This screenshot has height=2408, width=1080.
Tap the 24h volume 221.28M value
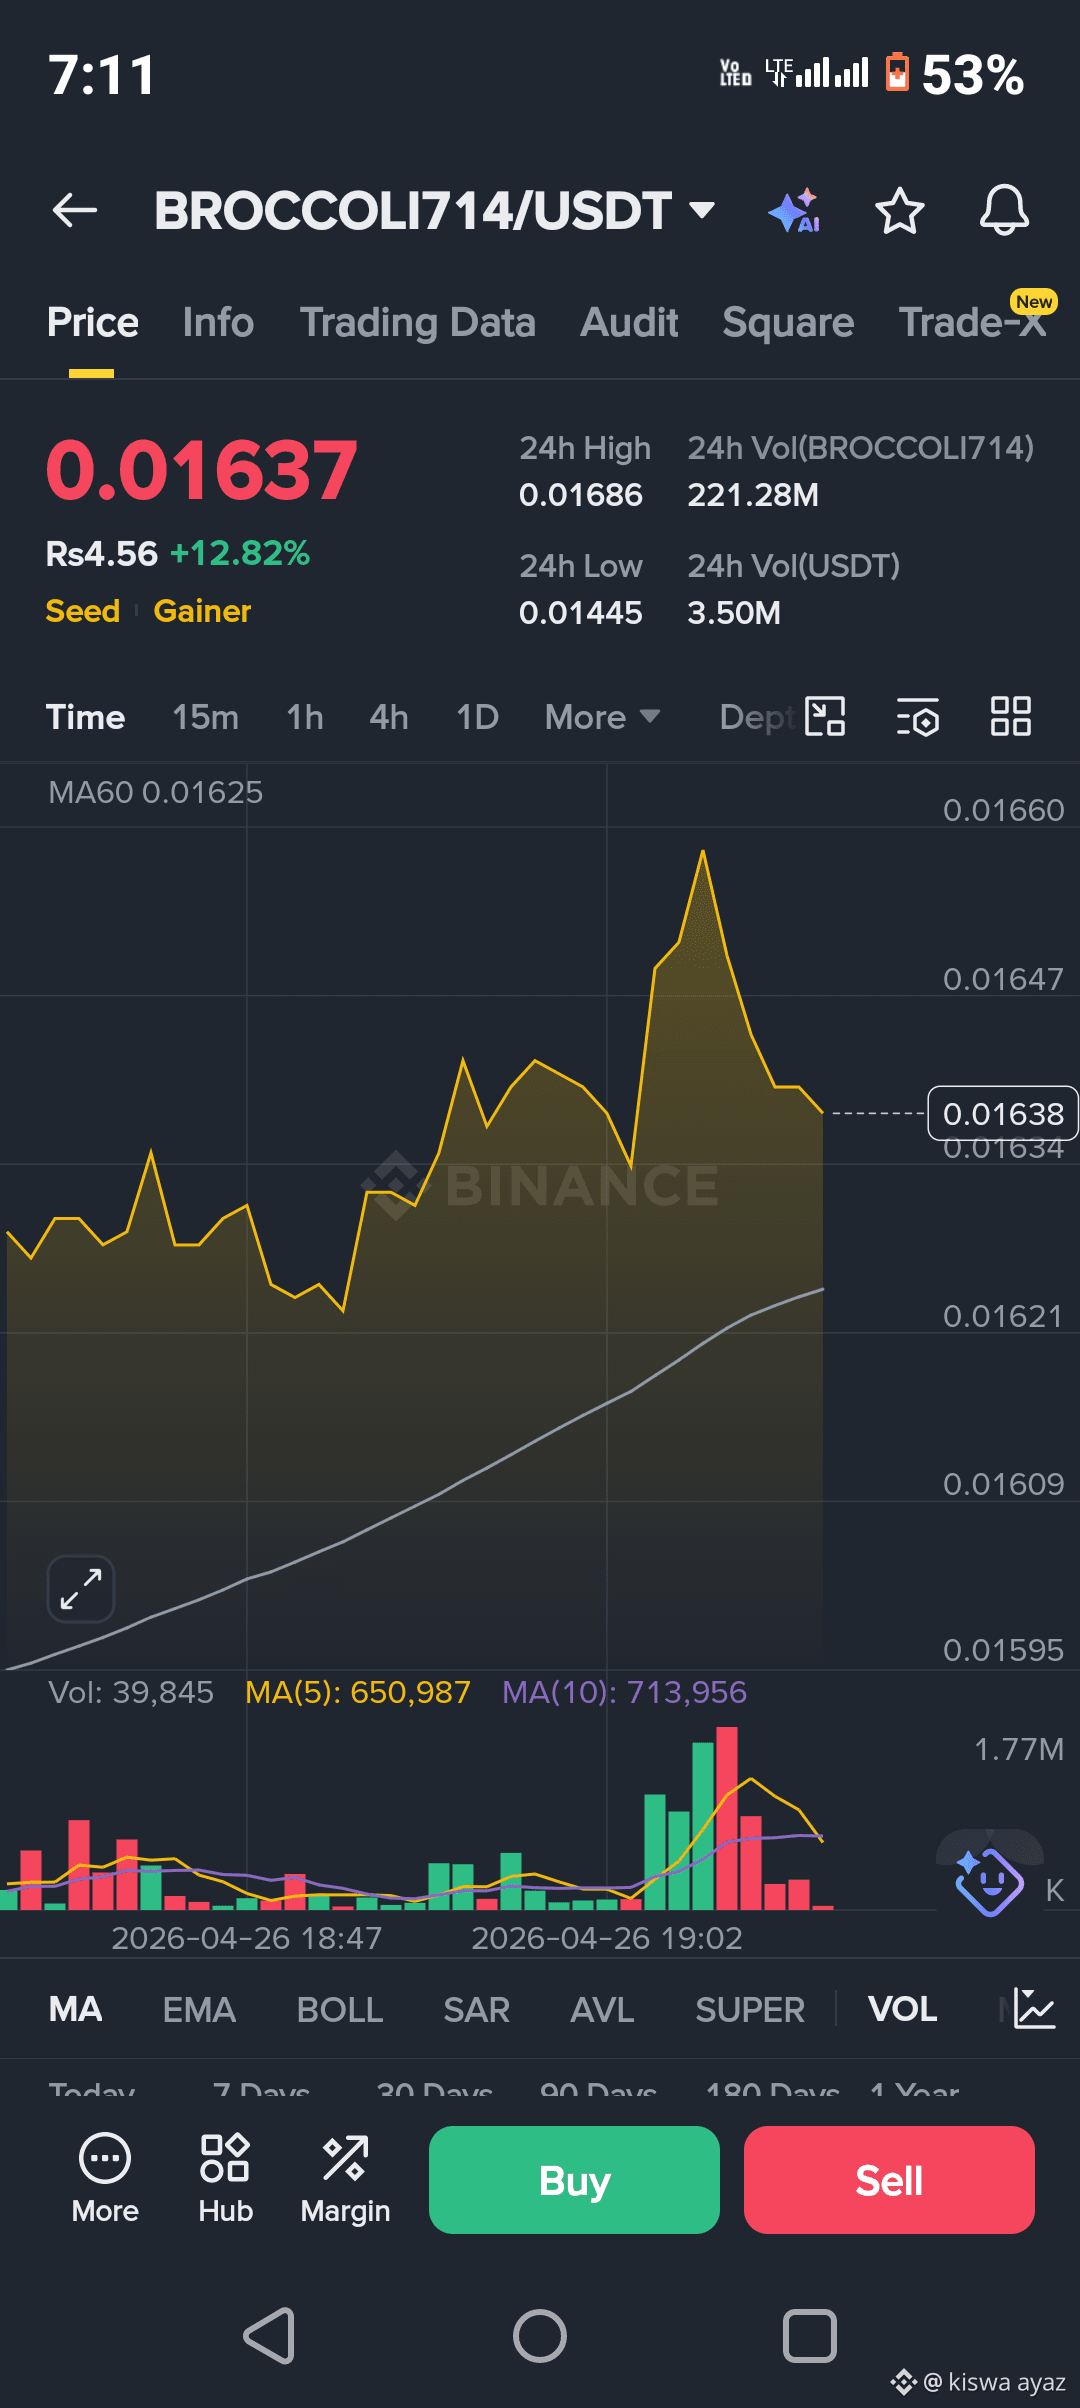pyautogui.click(x=753, y=495)
